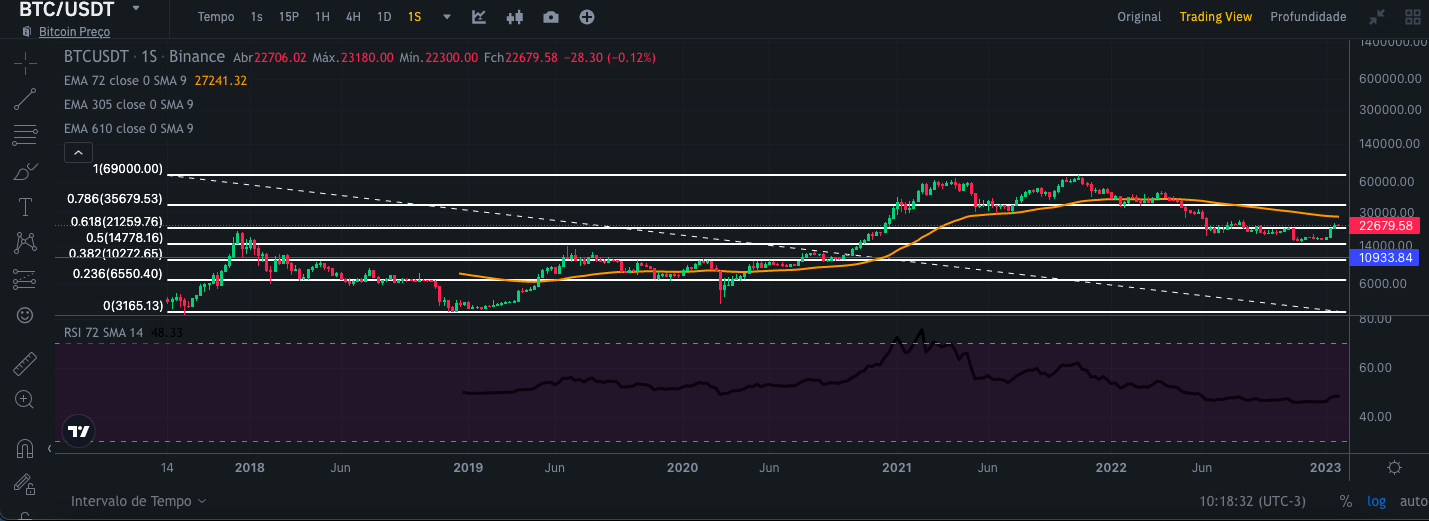The image size is (1429, 521).
Task: Collapse the left drawing toolbar
Action: point(50,449)
